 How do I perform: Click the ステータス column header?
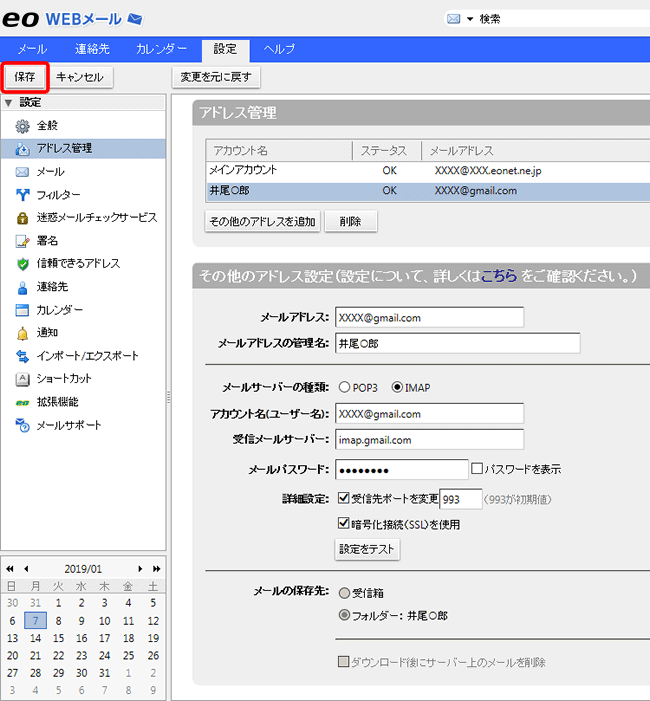point(387,151)
